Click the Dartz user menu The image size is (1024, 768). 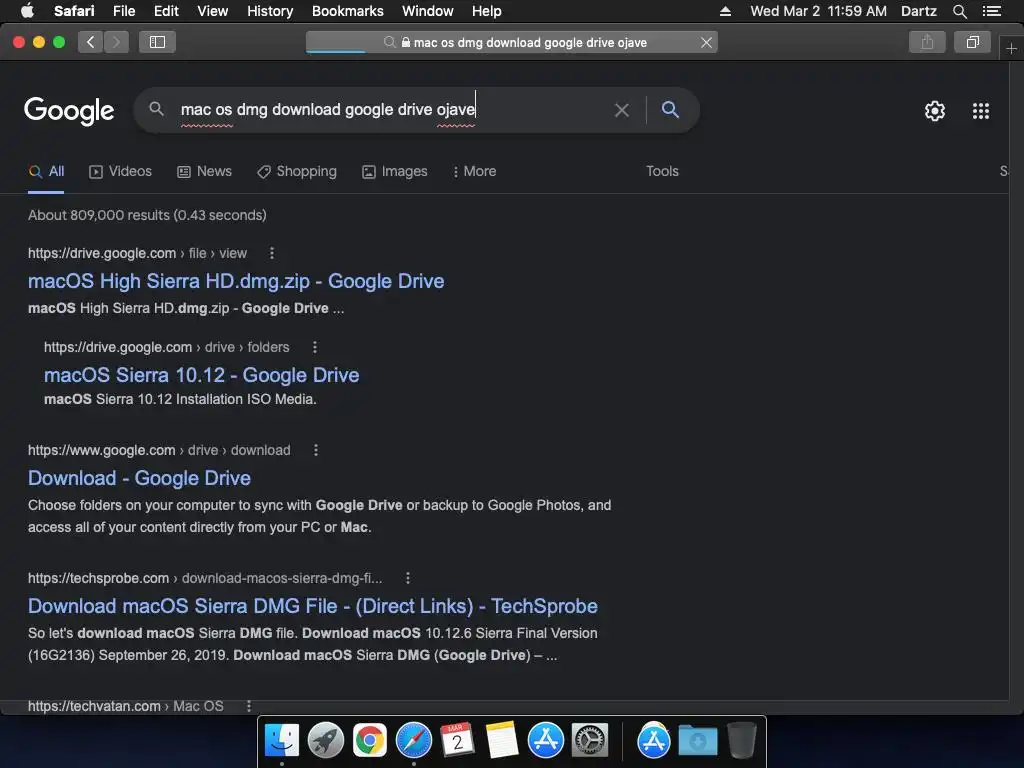pos(918,11)
